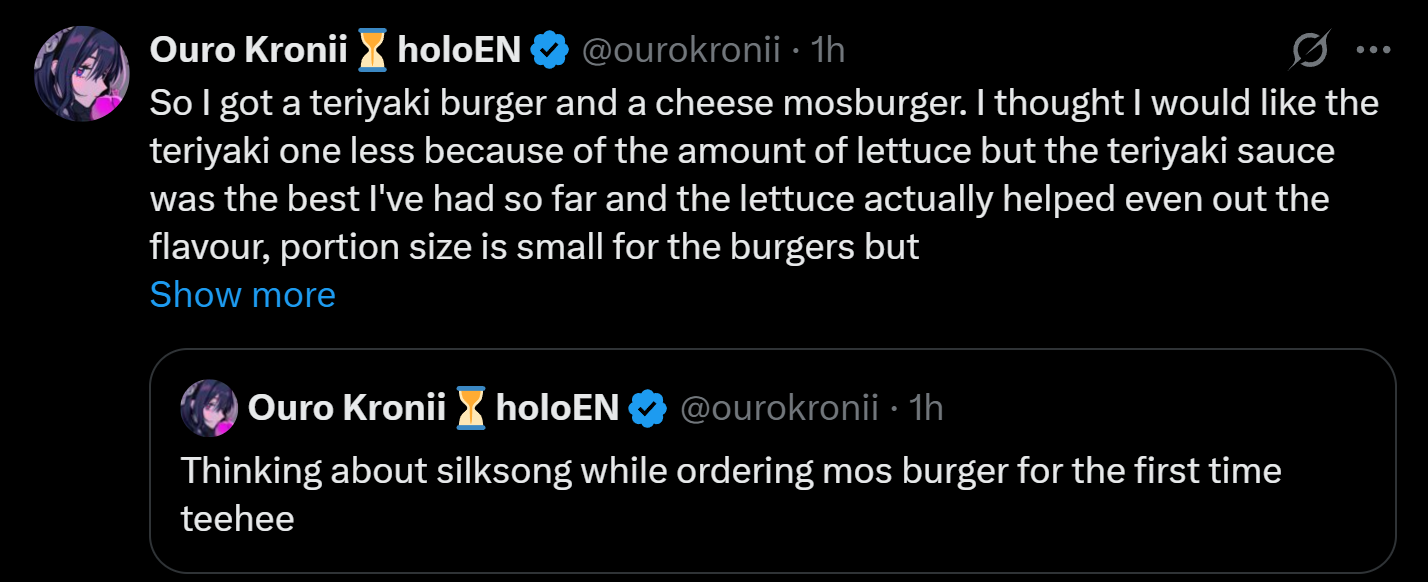Open the @ourokronii handle in the quoted post
This screenshot has width=1428, height=582.
[x=779, y=408]
